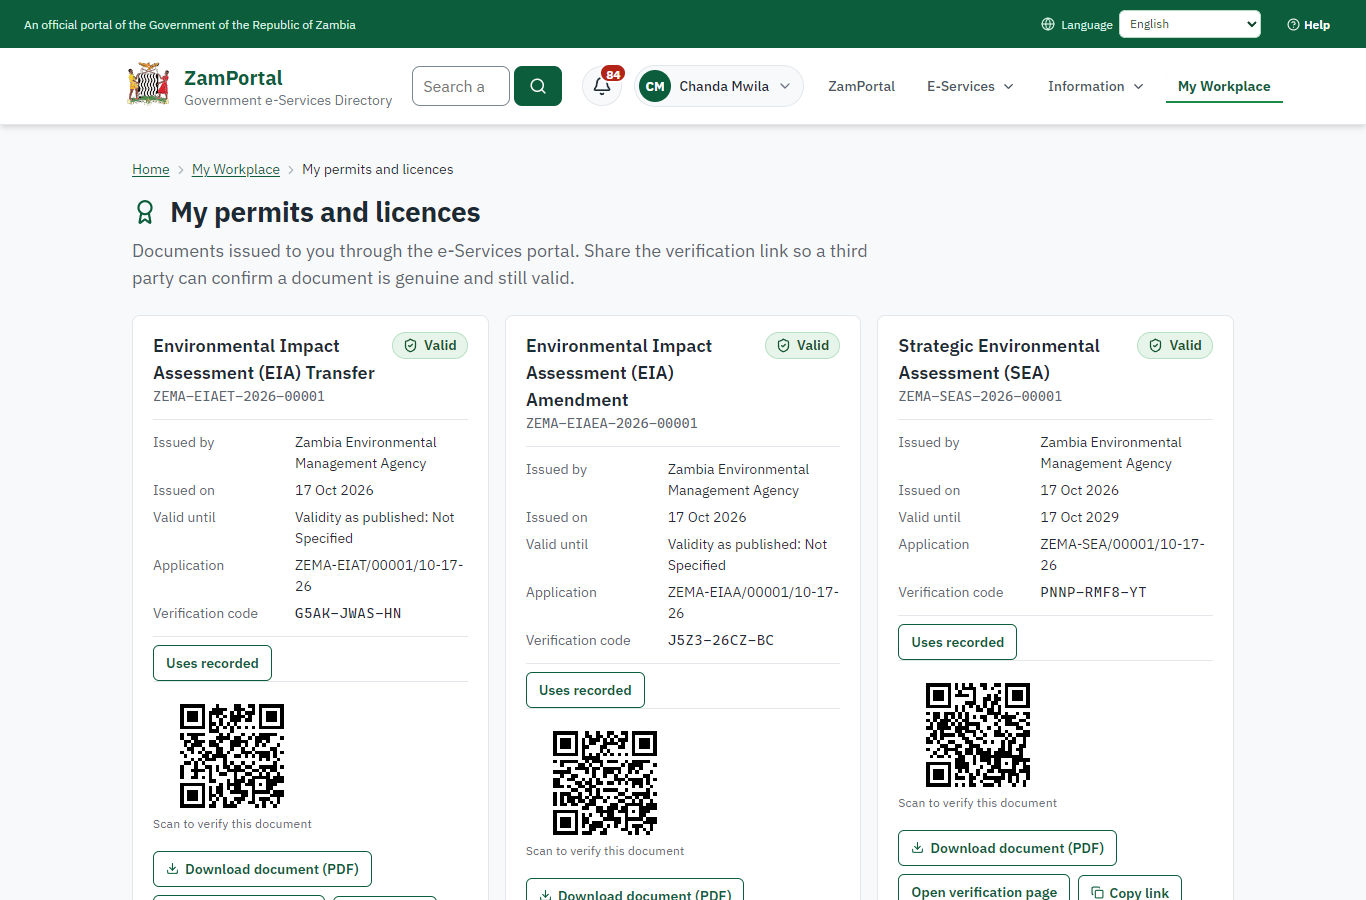
Task: Click download icon on SEA PDF button
Action: (917, 848)
